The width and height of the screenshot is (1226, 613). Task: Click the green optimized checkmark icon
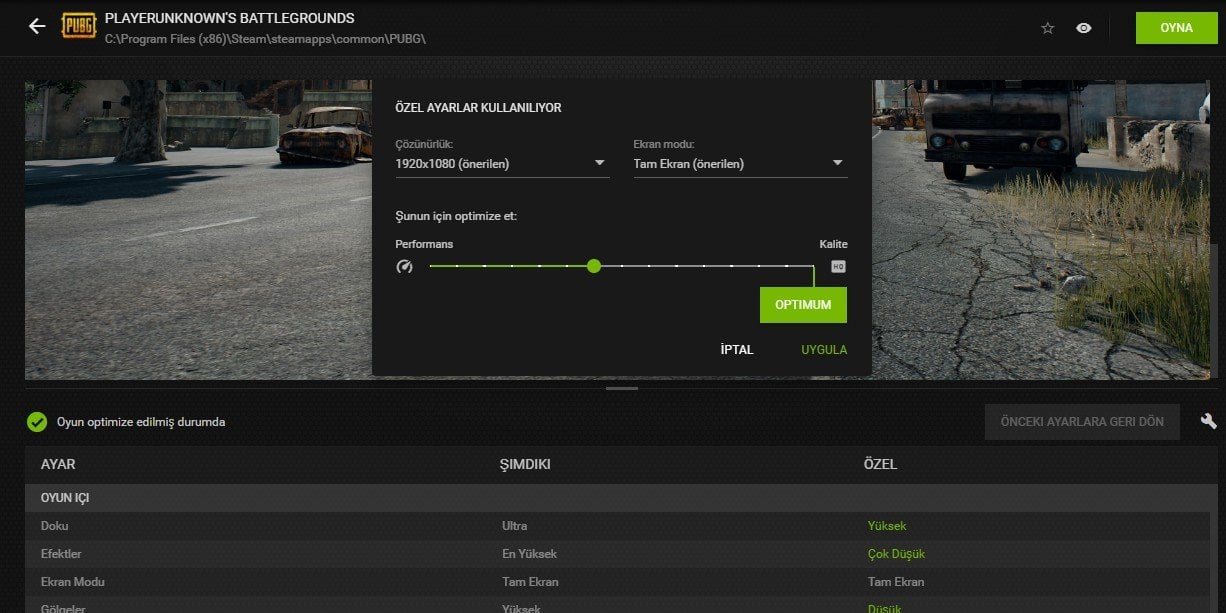[x=37, y=422]
